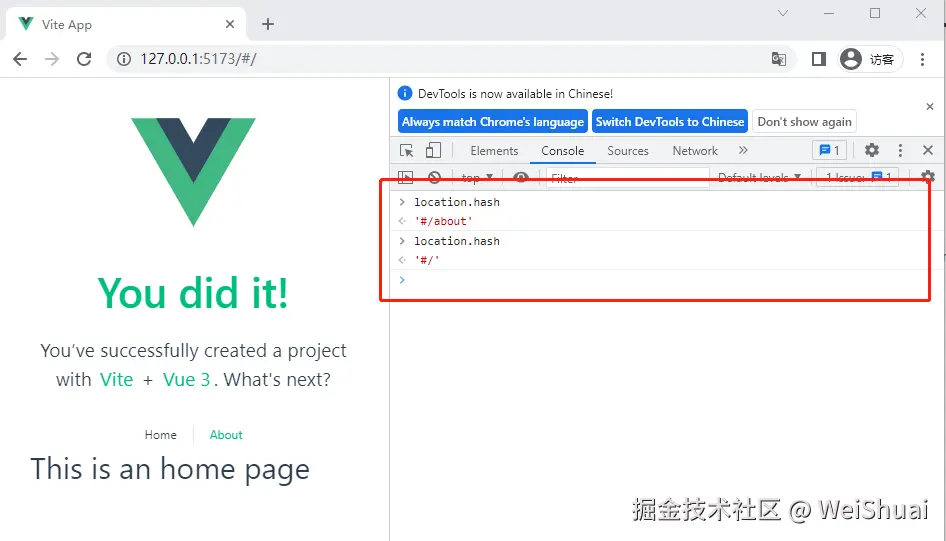The height and width of the screenshot is (541, 946).
Task: Dismiss the DevTools language notification
Action: (930, 106)
